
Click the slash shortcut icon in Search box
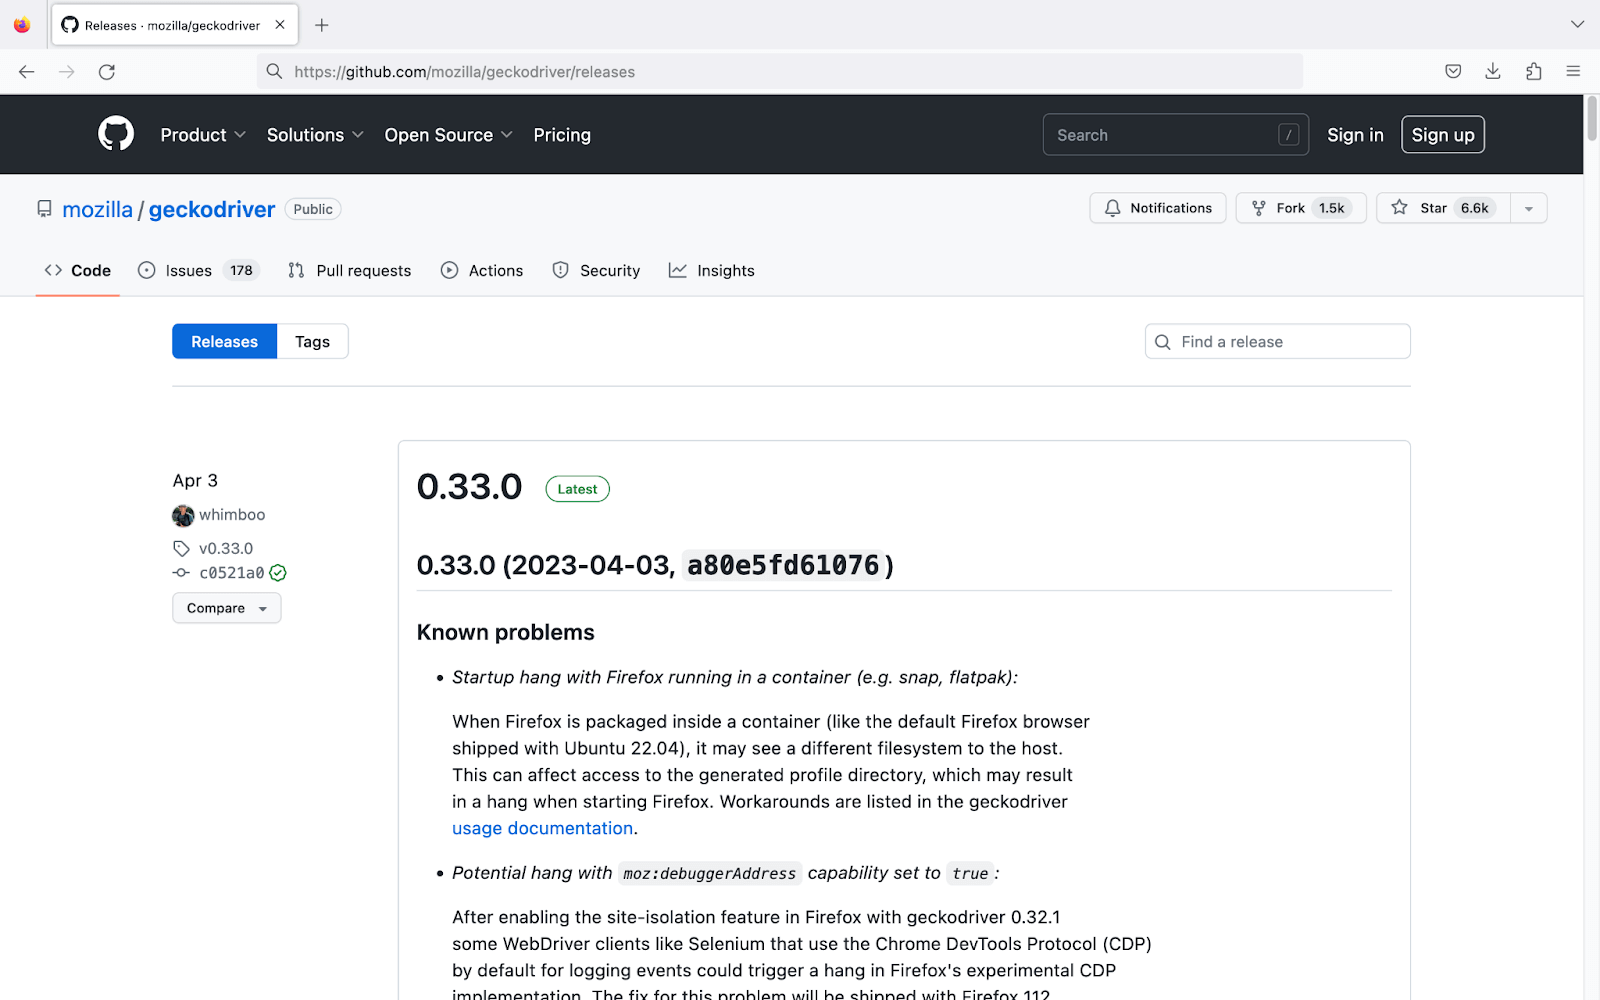pyautogui.click(x=1289, y=135)
